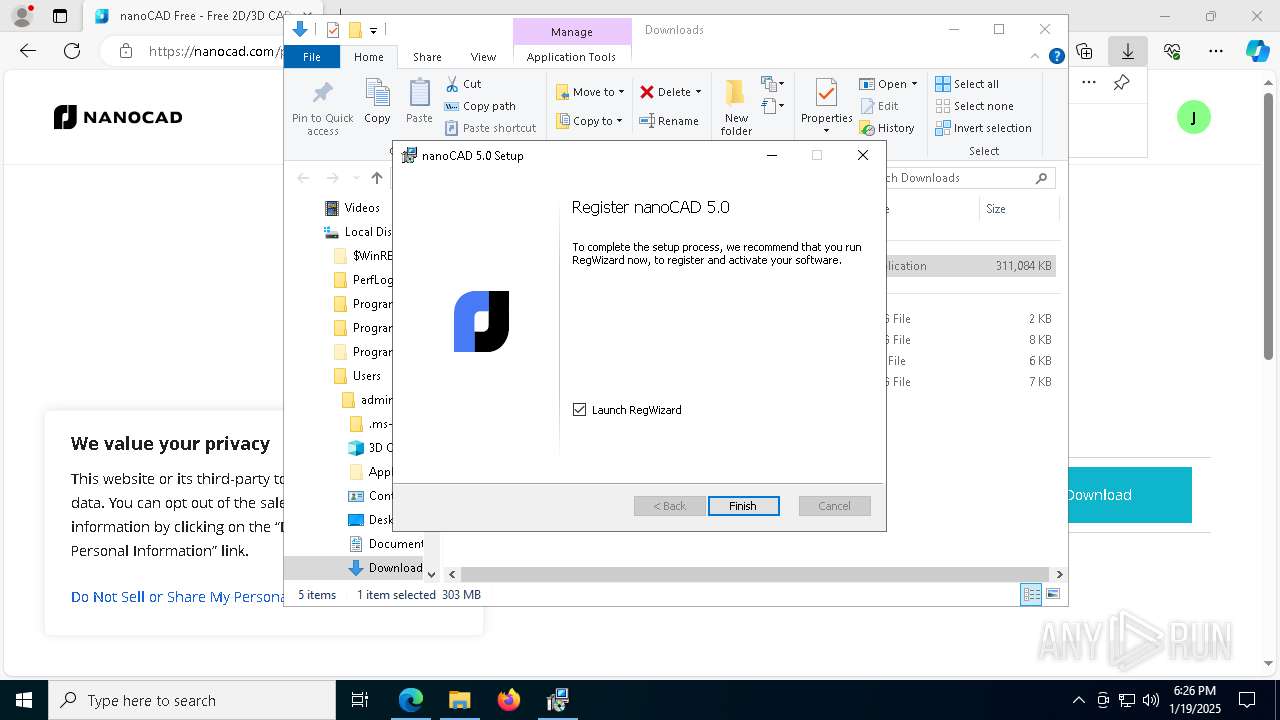Click Select none in ribbon
This screenshot has height=720, width=1280.
click(x=974, y=106)
